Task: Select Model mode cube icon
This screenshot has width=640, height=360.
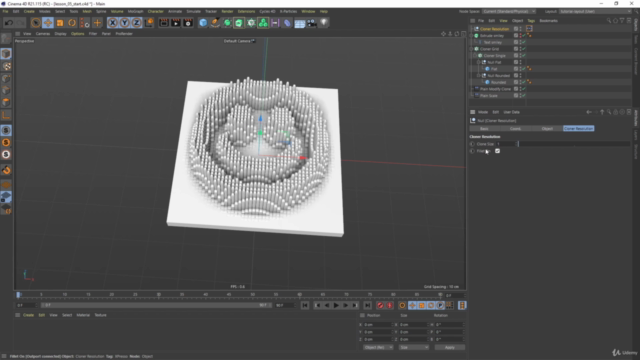Action: [6, 53]
